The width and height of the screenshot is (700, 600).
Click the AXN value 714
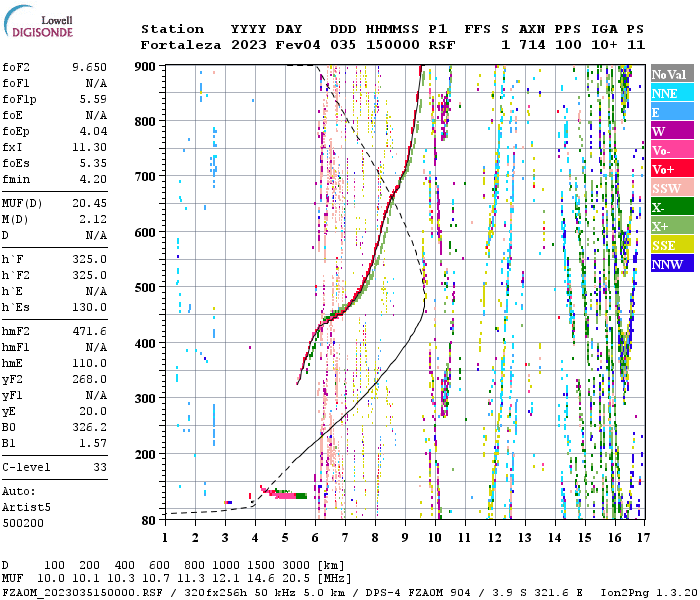[532, 45]
